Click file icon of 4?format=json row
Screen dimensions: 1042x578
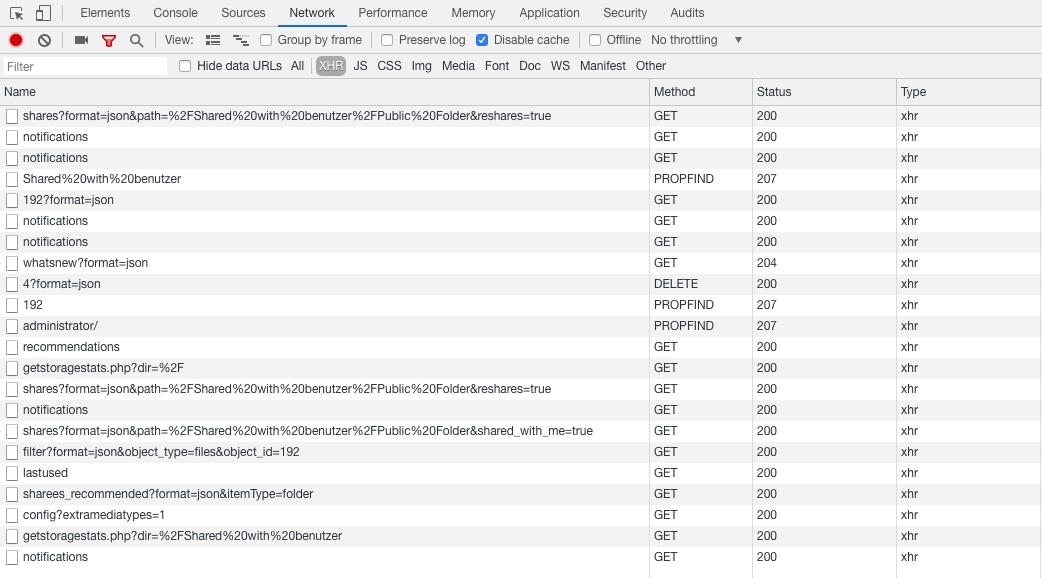pos(12,284)
